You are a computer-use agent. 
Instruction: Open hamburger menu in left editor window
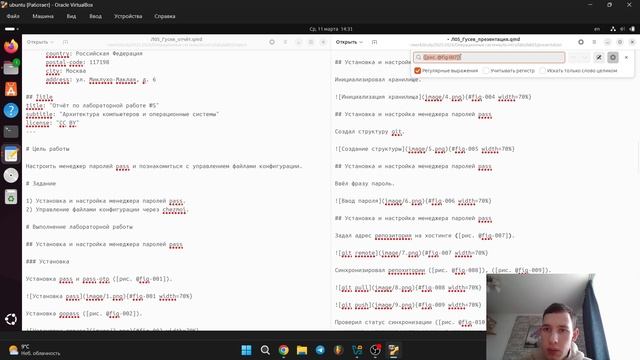pyautogui.click(x=285, y=42)
